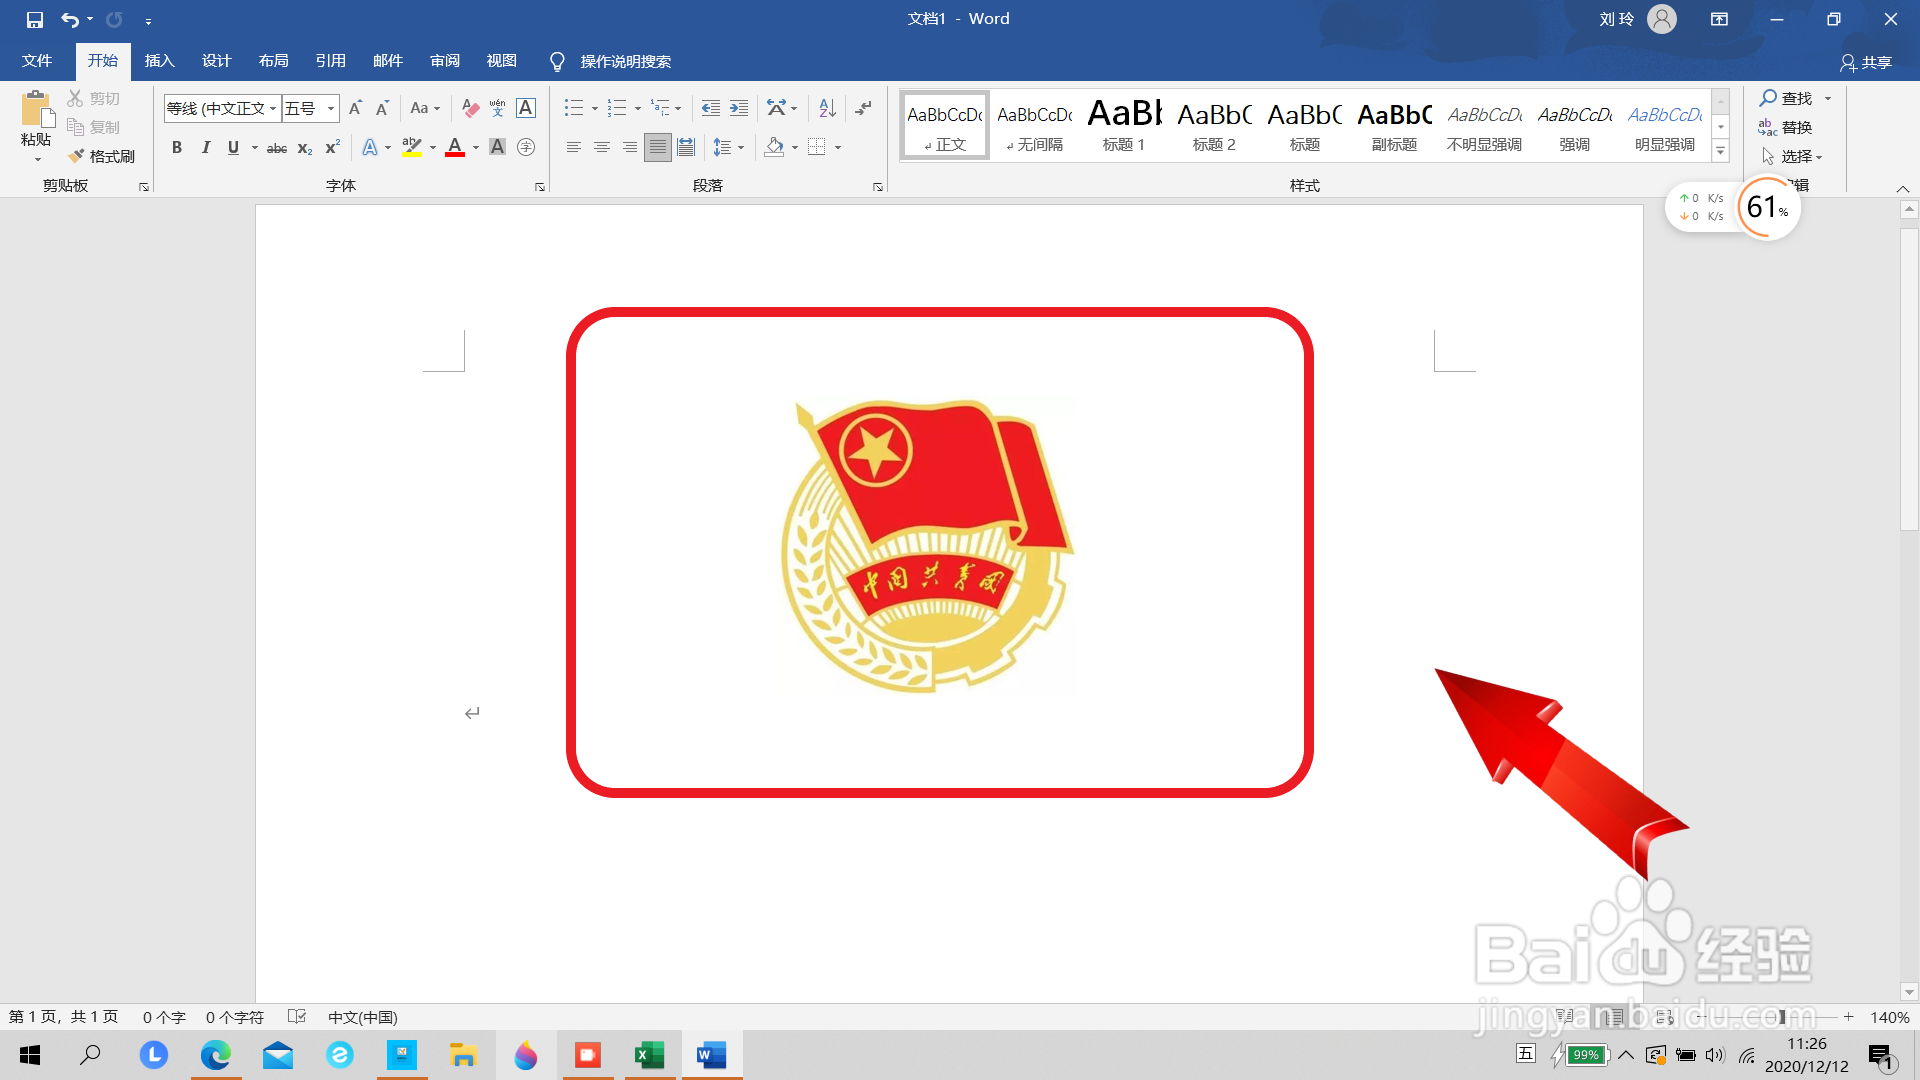The width and height of the screenshot is (1920, 1080).
Task: Open Excel from the taskbar
Action: (650, 1055)
